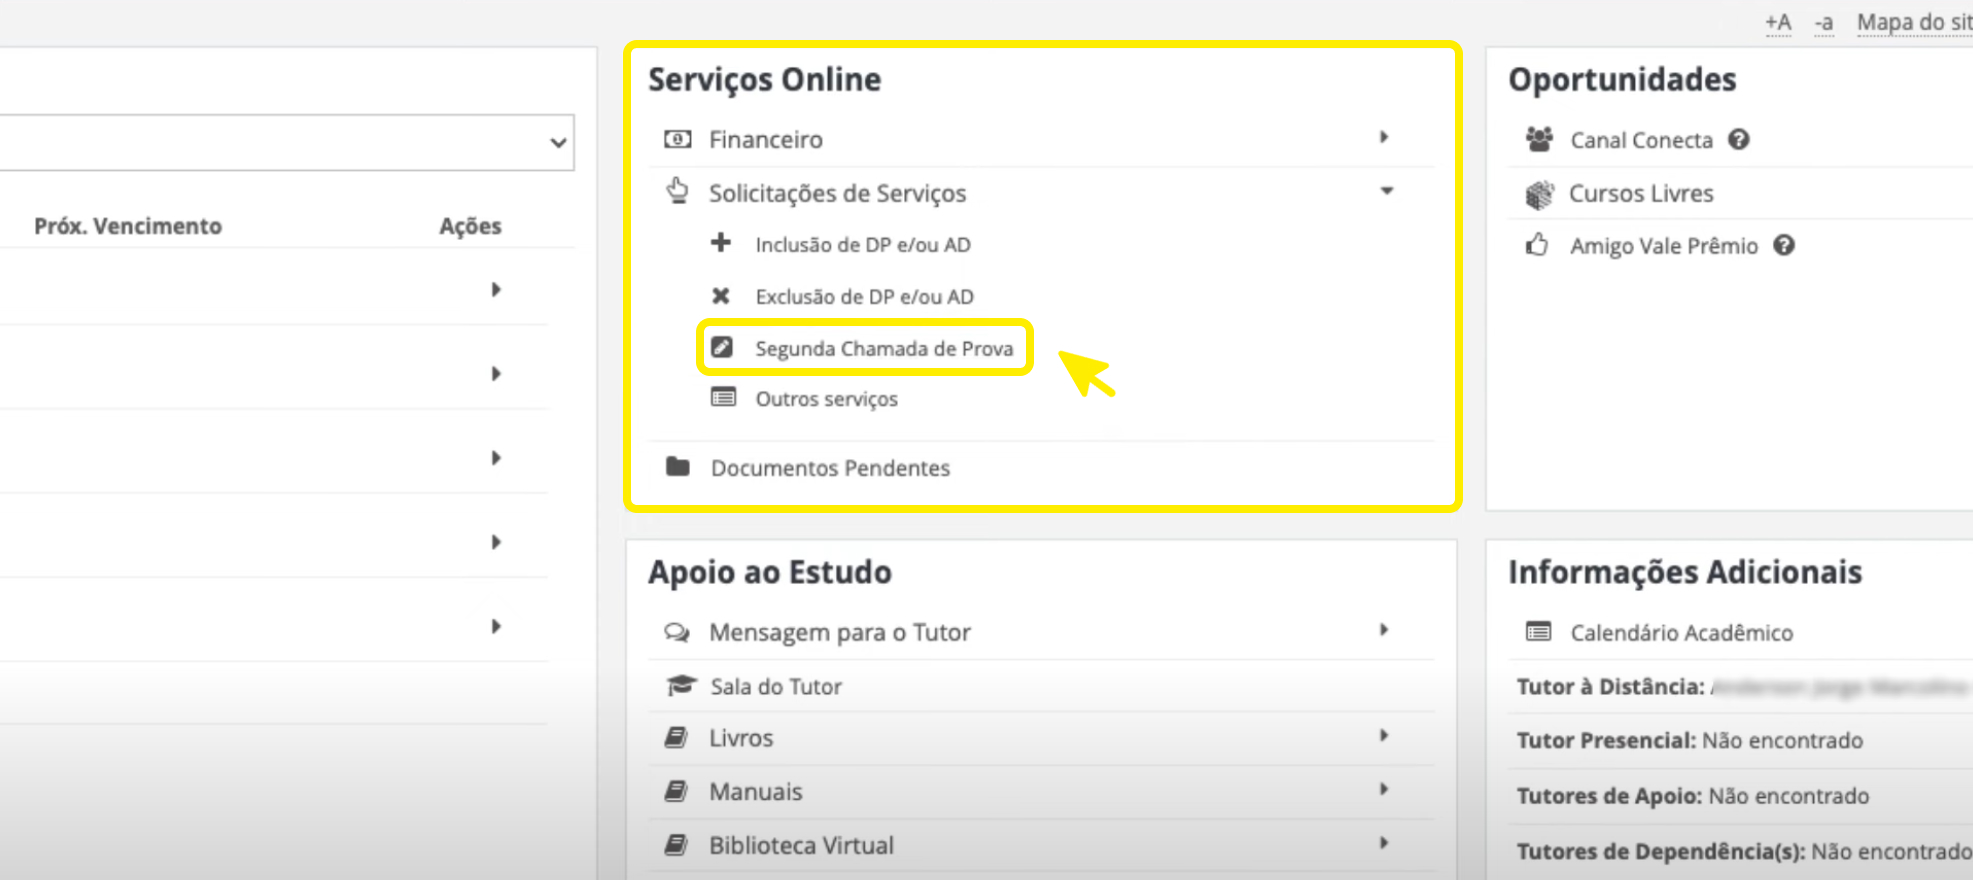Click the Calendário Acadêmico calendar icon

click(x=1538, y=632)
